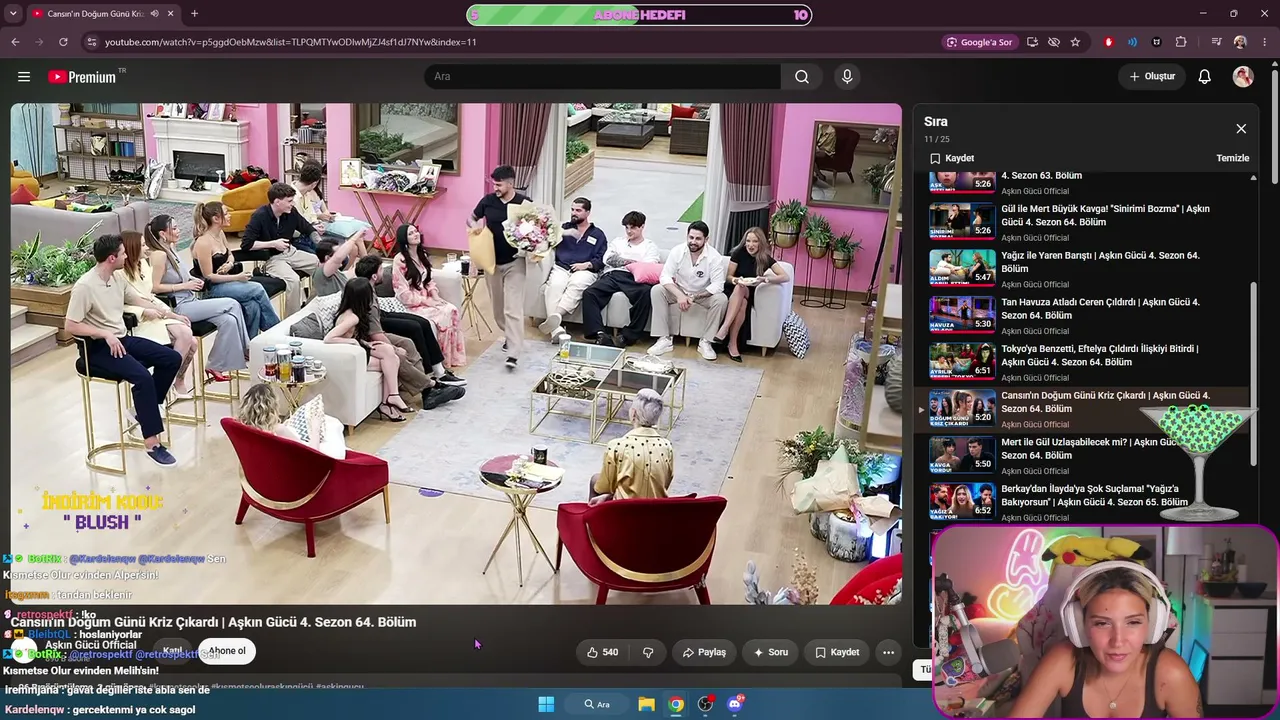Save the playlist with the Kaydet bookmark in queue
1280x720 pixels.
pyautogui.click(x=952, y=158)
